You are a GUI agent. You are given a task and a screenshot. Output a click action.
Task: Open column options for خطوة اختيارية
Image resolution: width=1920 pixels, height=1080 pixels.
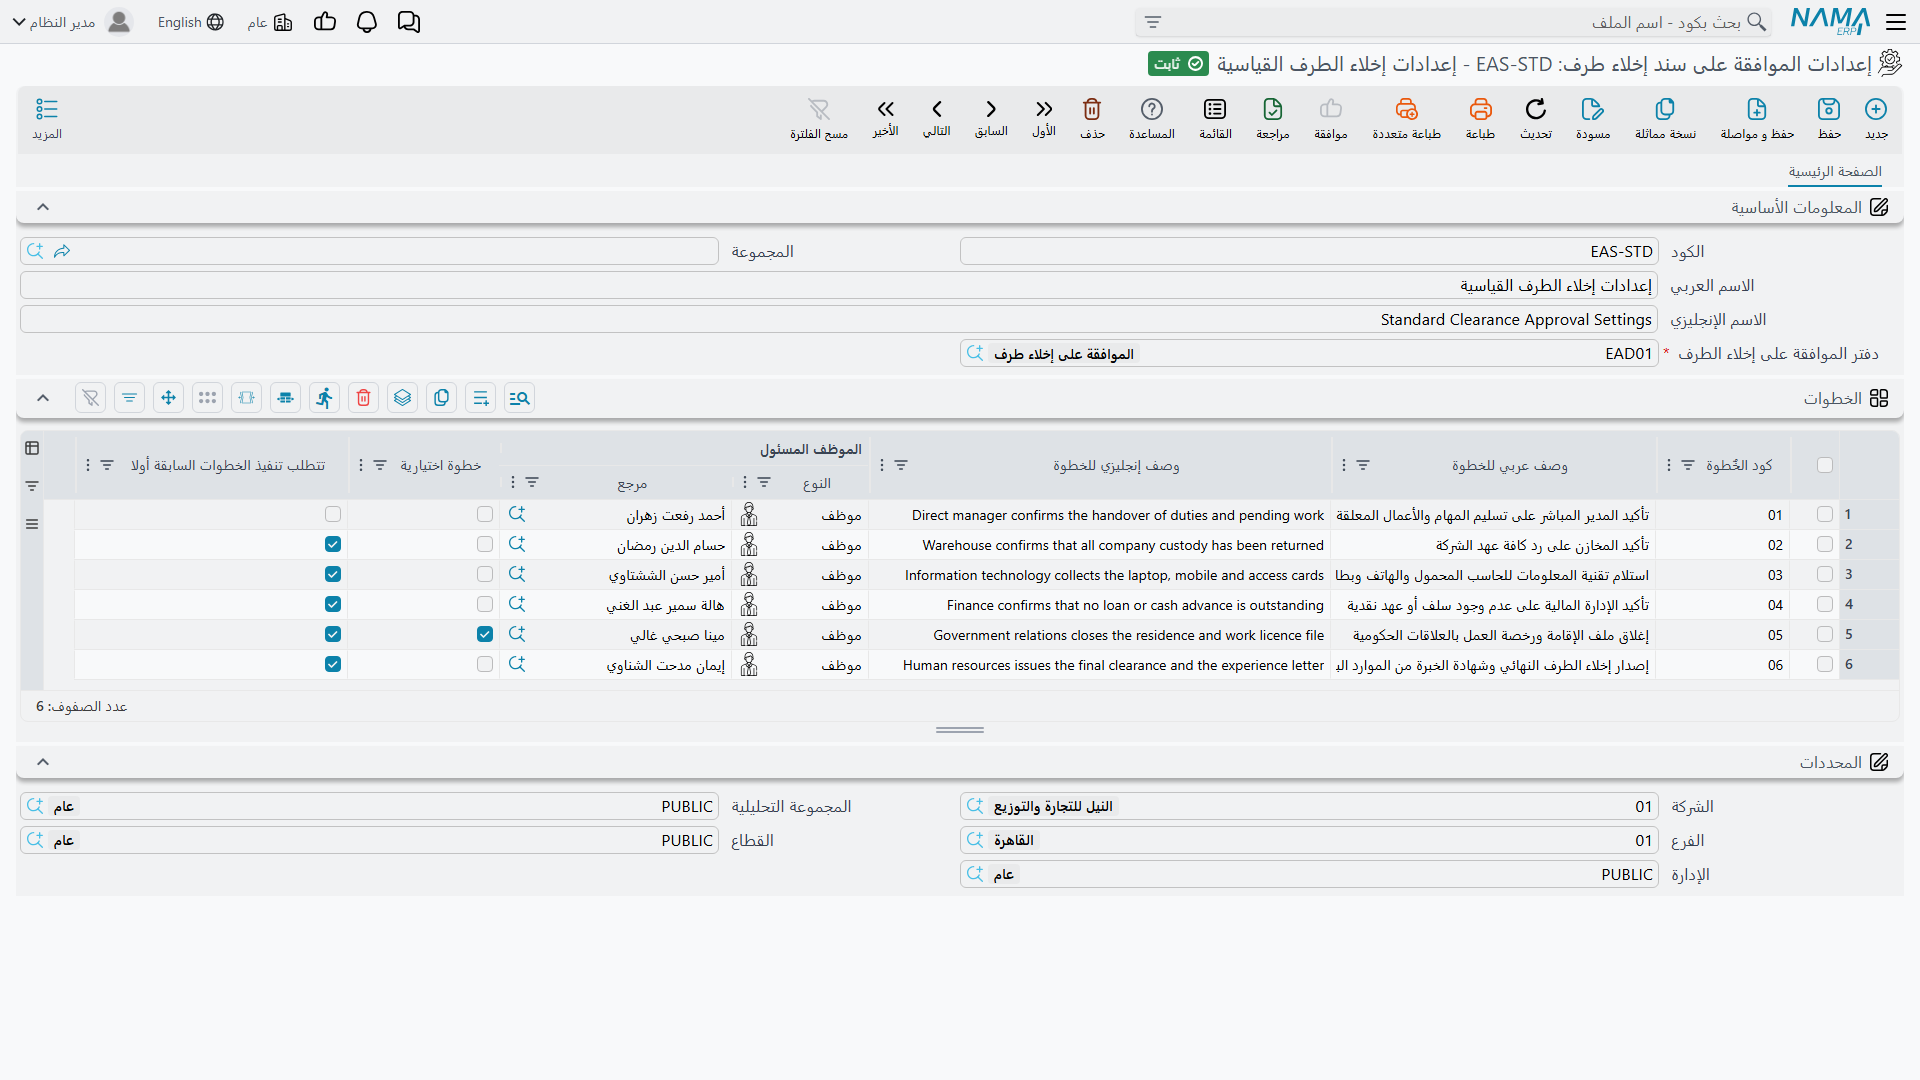361,465
